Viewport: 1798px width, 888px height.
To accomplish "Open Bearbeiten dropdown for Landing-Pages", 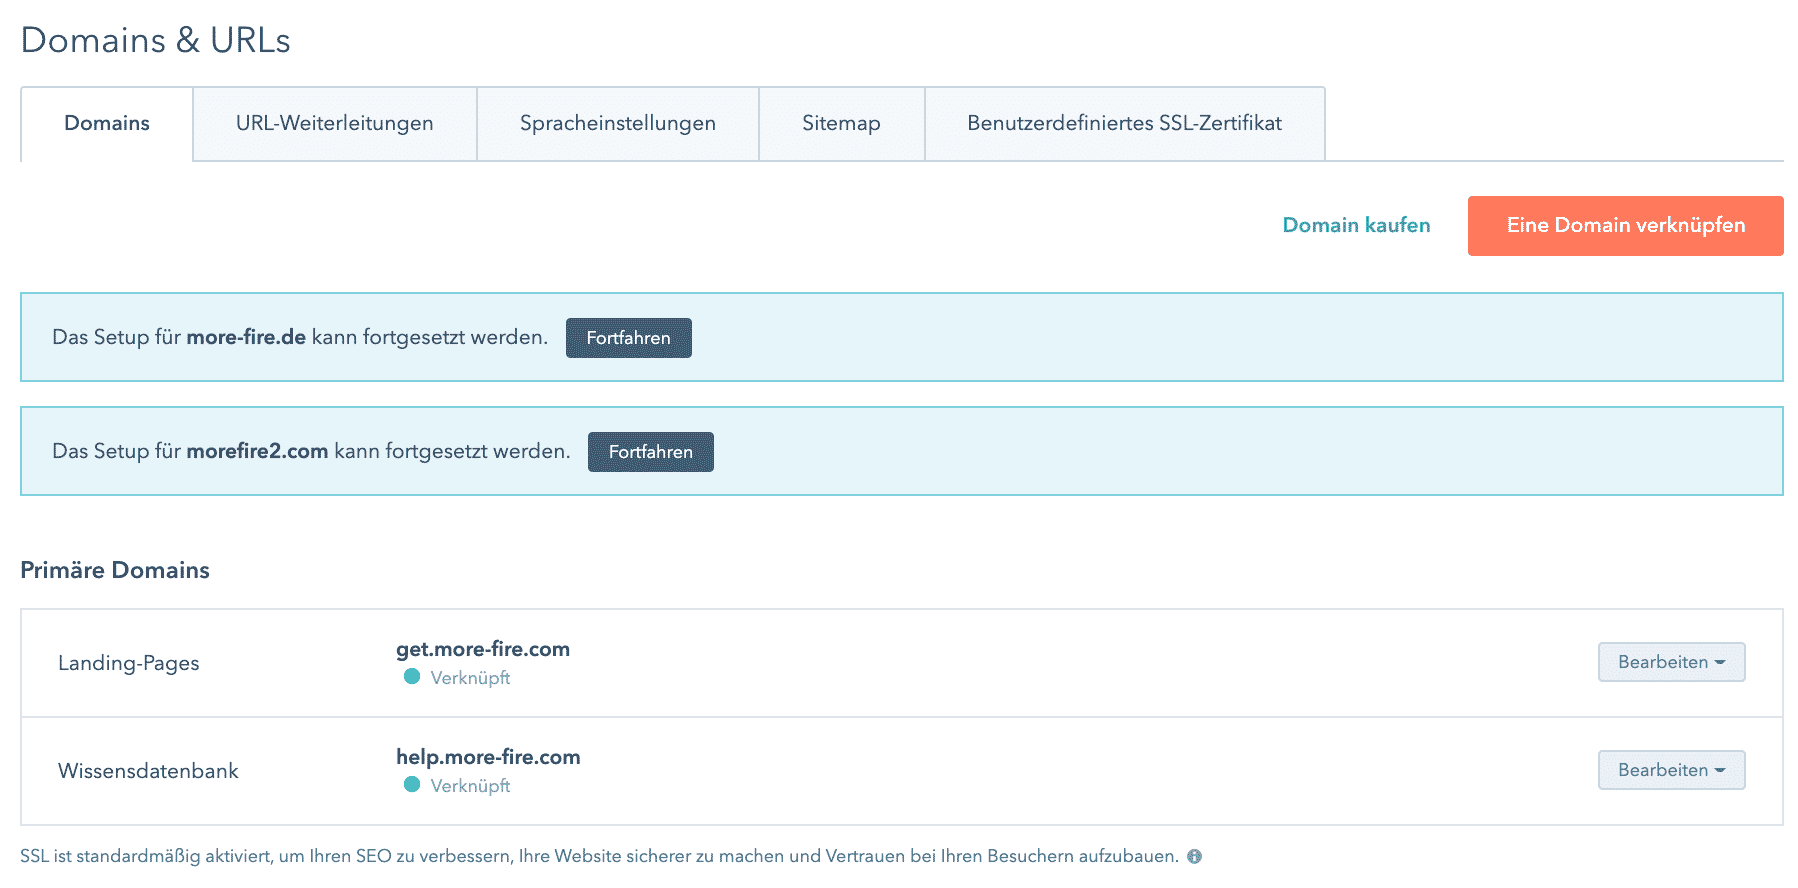I will (1672, 662).
